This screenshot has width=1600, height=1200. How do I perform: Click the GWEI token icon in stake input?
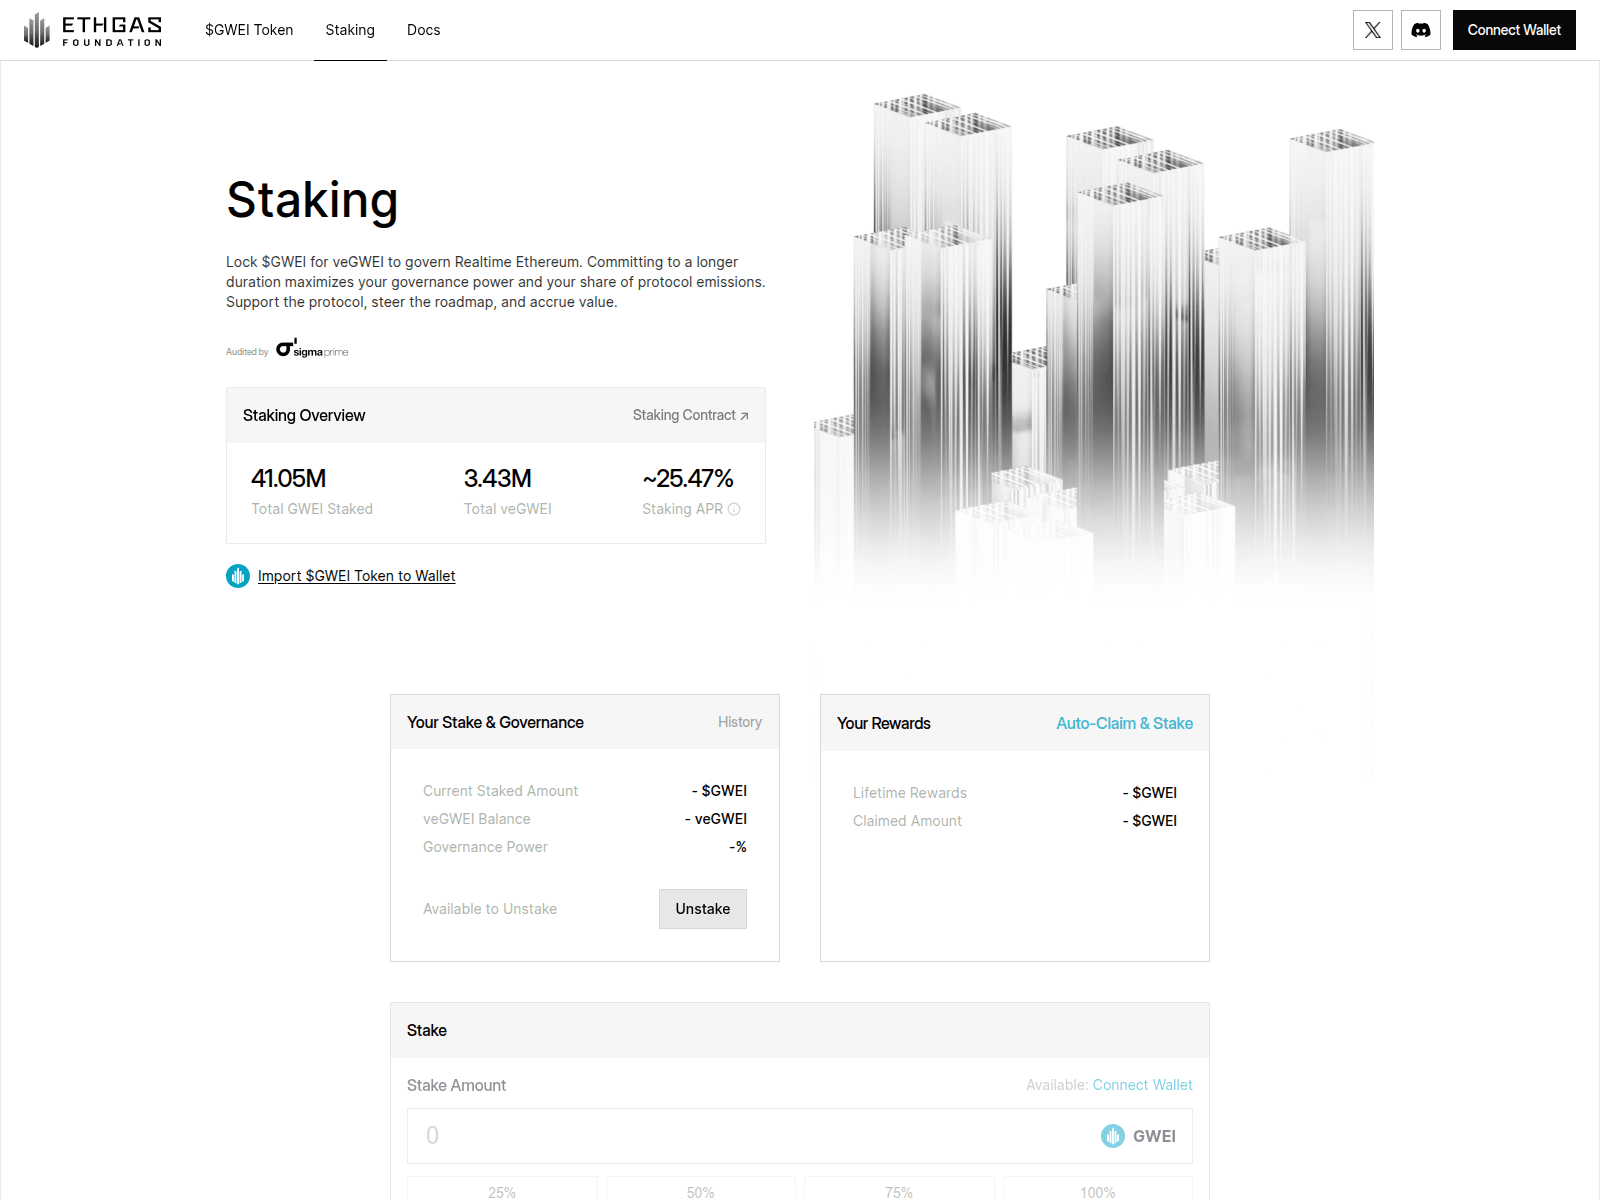click(x=1111, y=1135)
